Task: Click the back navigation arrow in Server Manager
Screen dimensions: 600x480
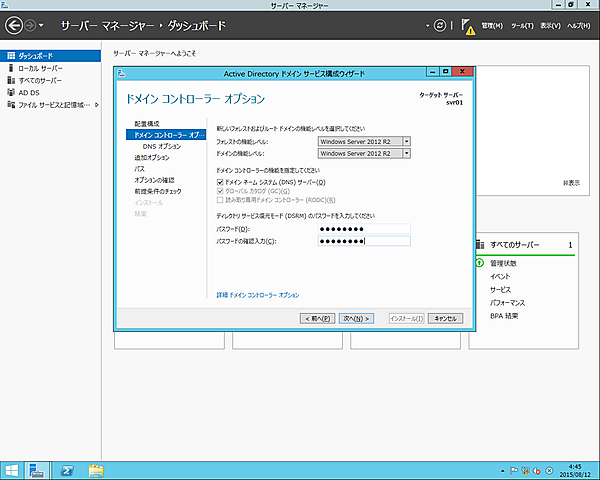Action: 14,24
